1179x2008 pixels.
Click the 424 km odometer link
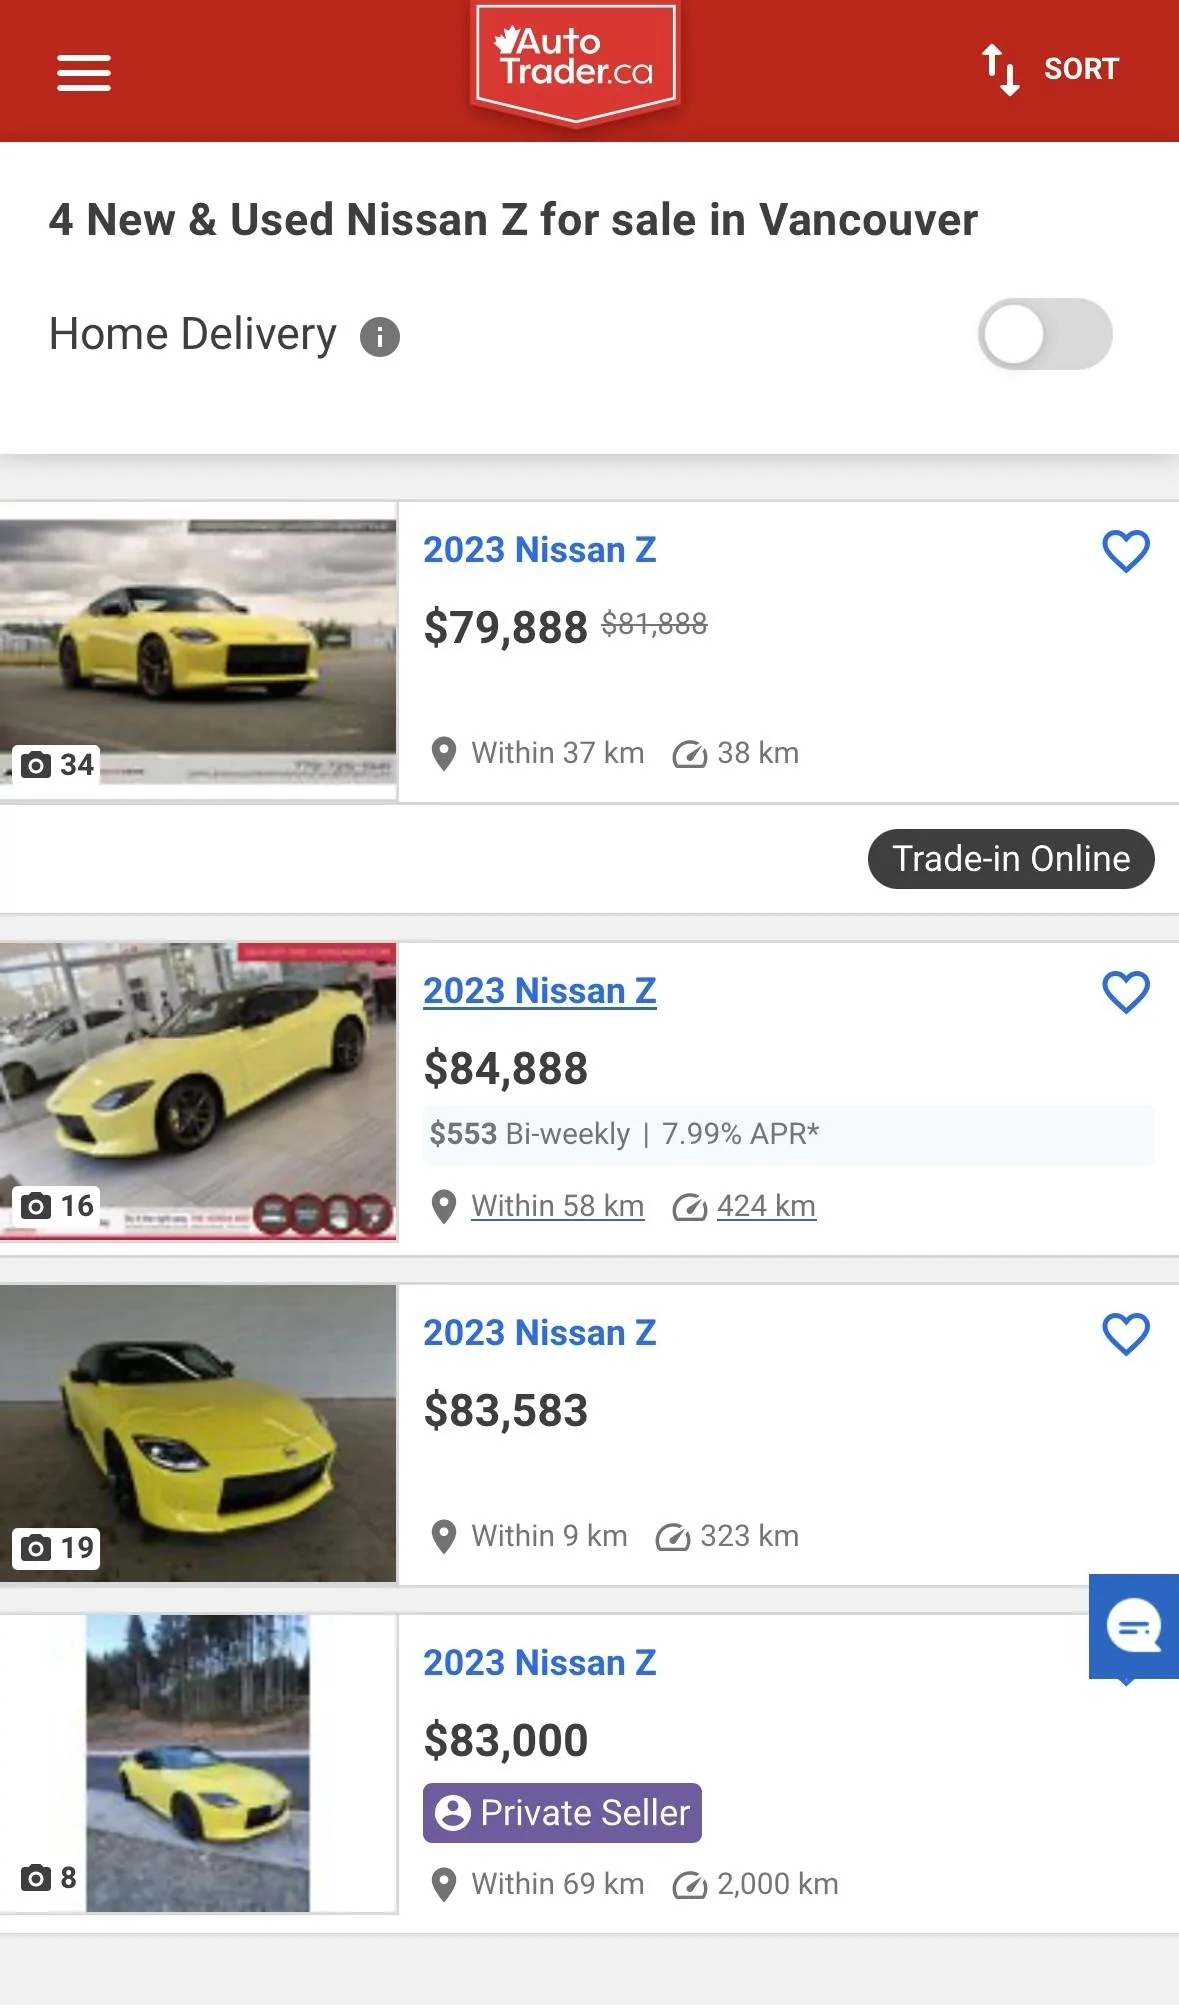coord(766,1206)
